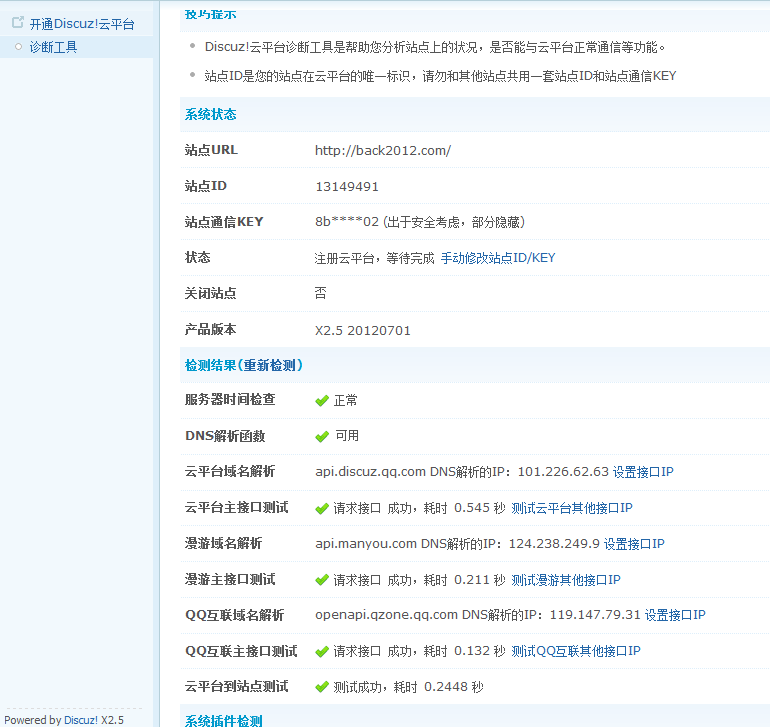Click the green checkmark for QQ互联主接口测试
Image resolution: width=770 pixels, height=727 pixels.
point(322,652)
